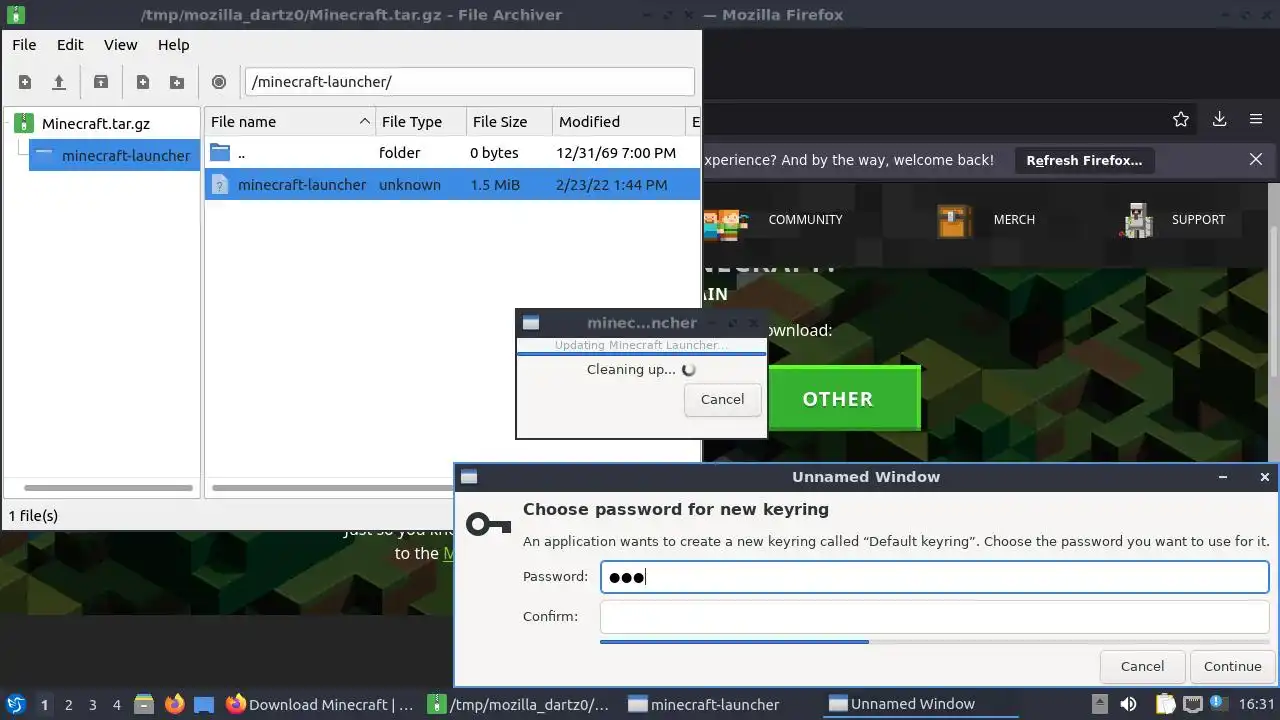Click the network connection tray icon

coord(1193,704)
